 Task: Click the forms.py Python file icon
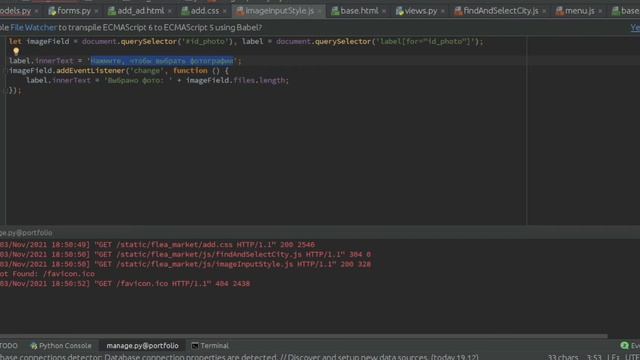[x=52, y=11]
